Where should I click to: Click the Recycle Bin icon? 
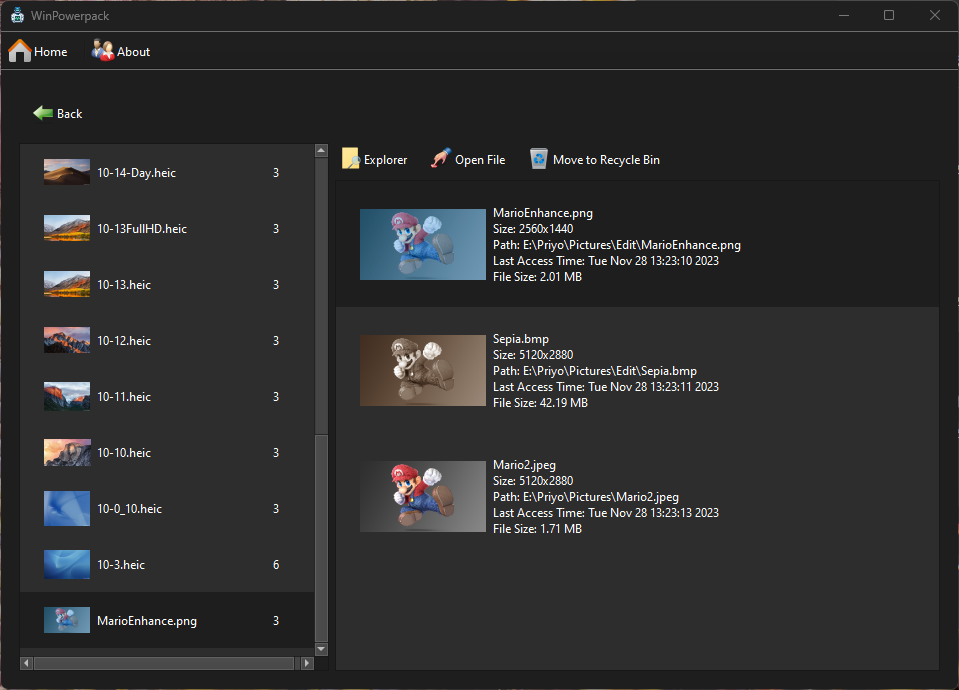[x=539, y=159]
